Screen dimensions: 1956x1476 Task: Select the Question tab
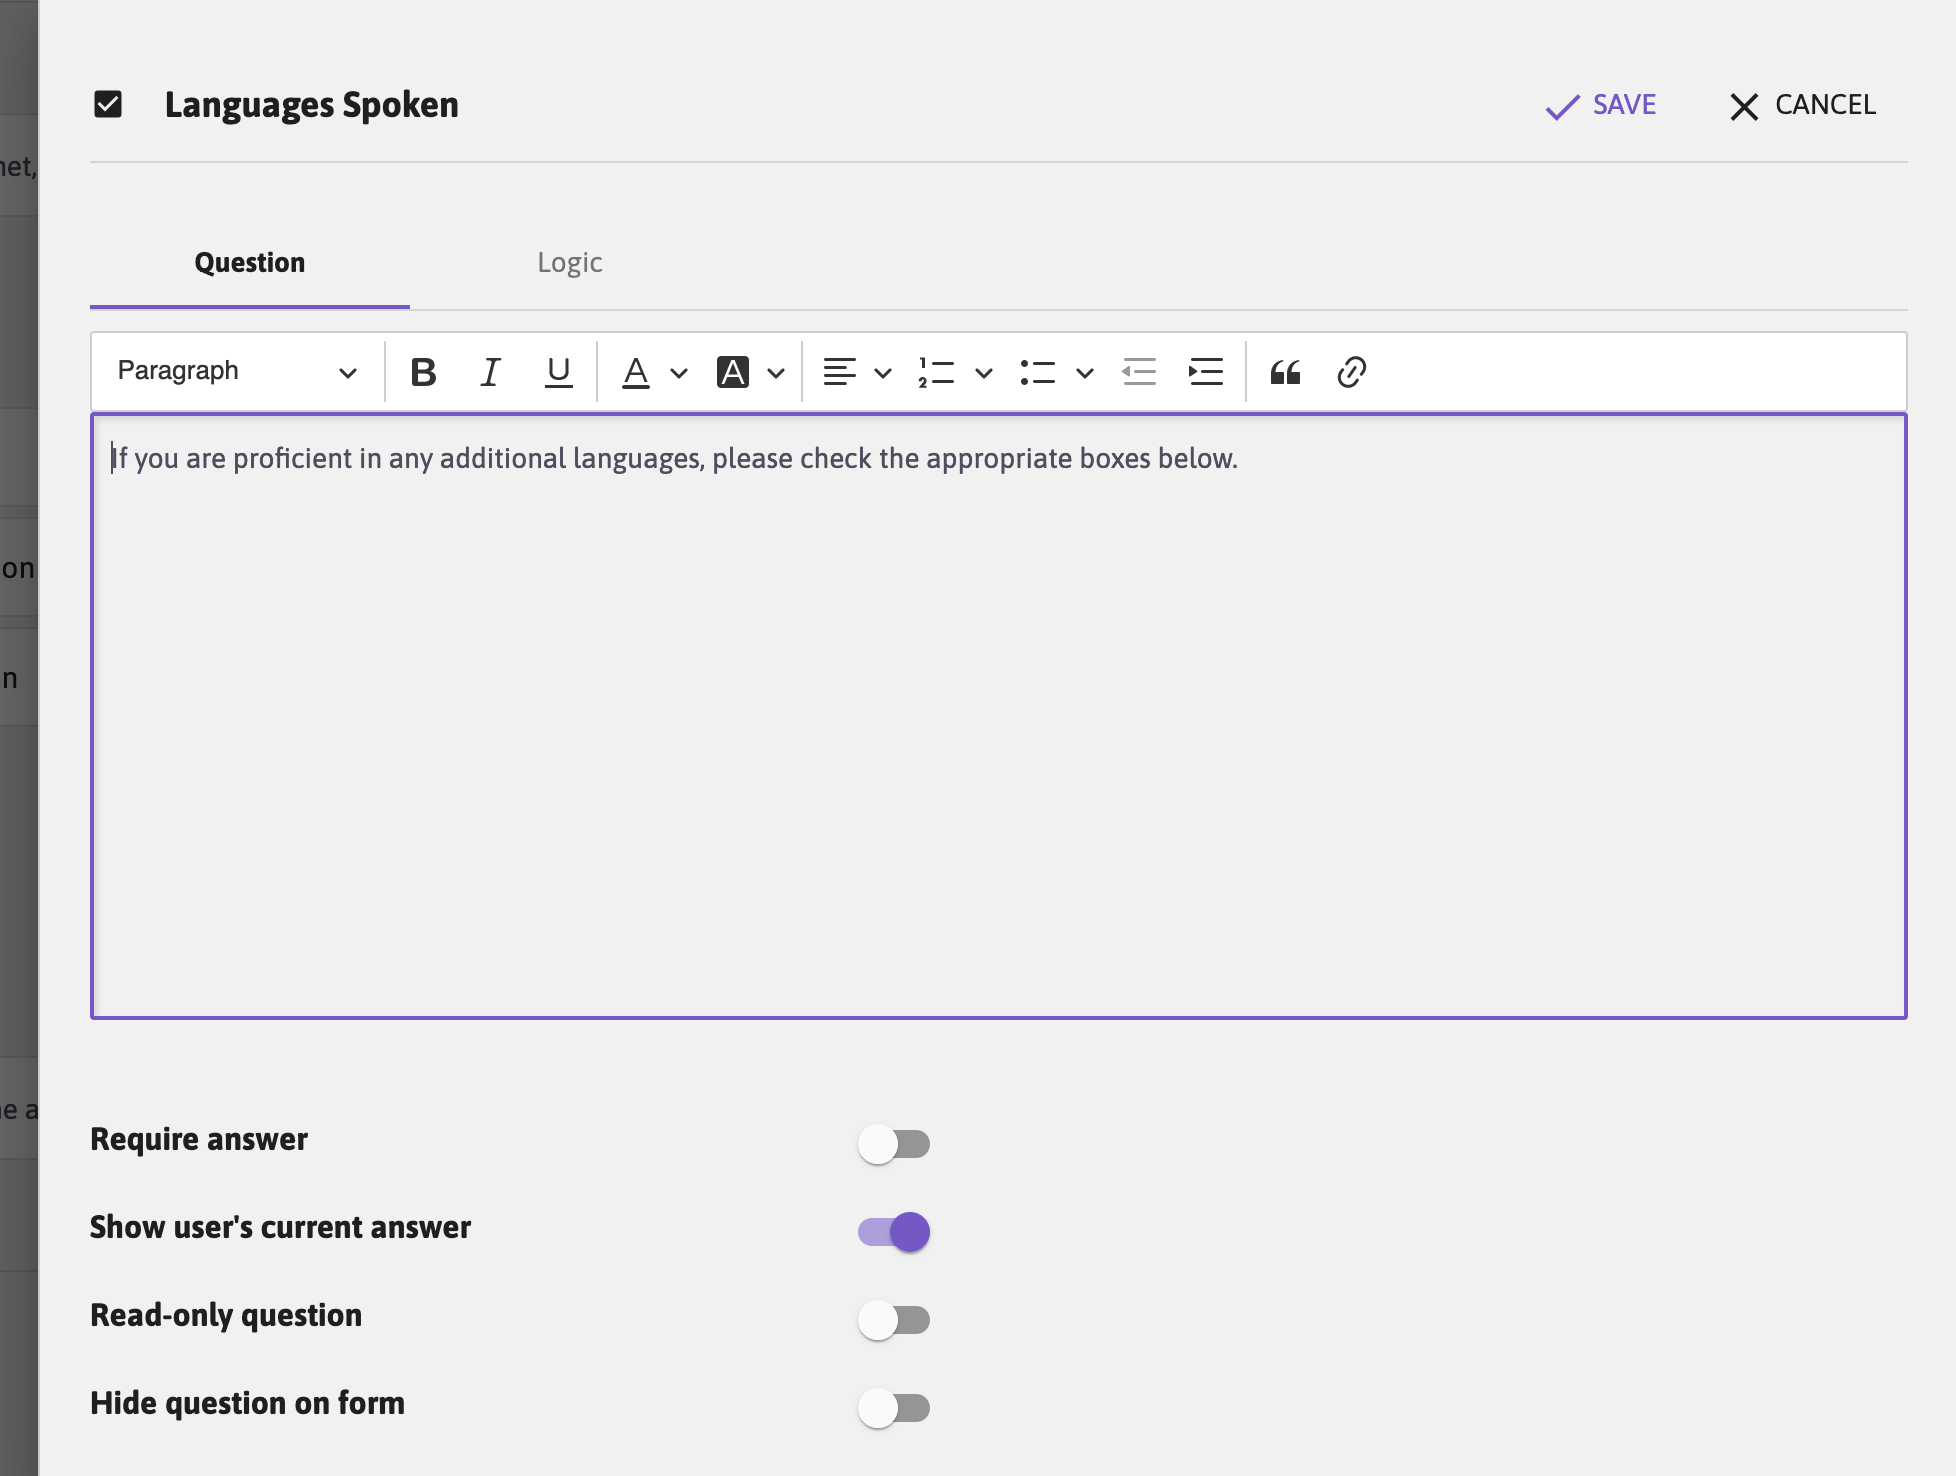[x=249, y=262]
